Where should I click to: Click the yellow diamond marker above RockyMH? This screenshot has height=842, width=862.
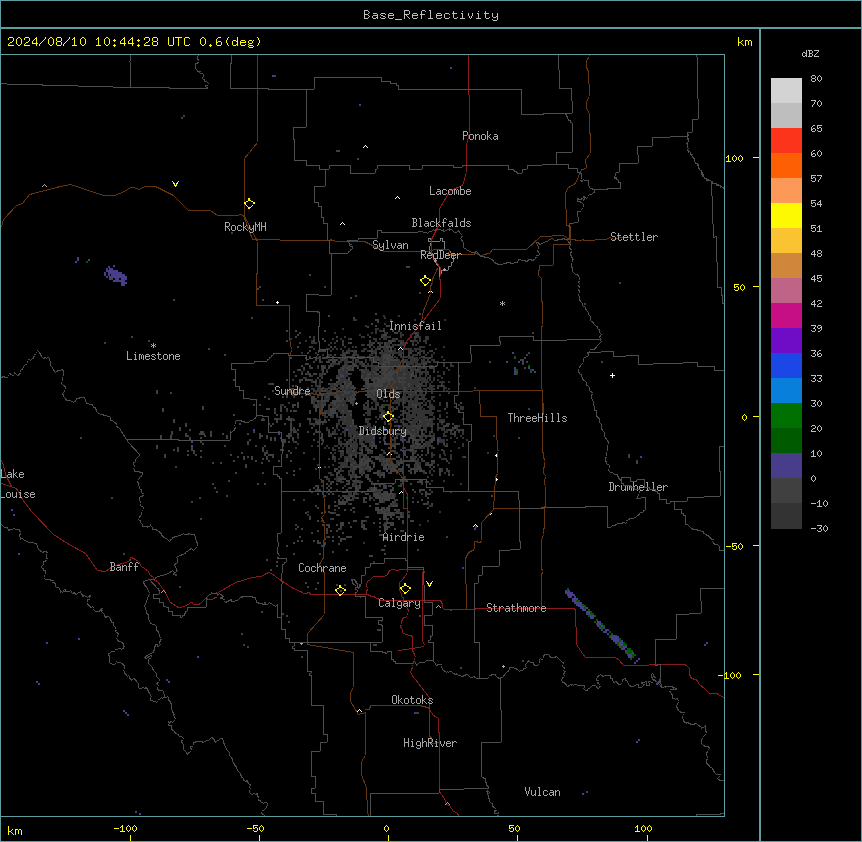[249, 204]
